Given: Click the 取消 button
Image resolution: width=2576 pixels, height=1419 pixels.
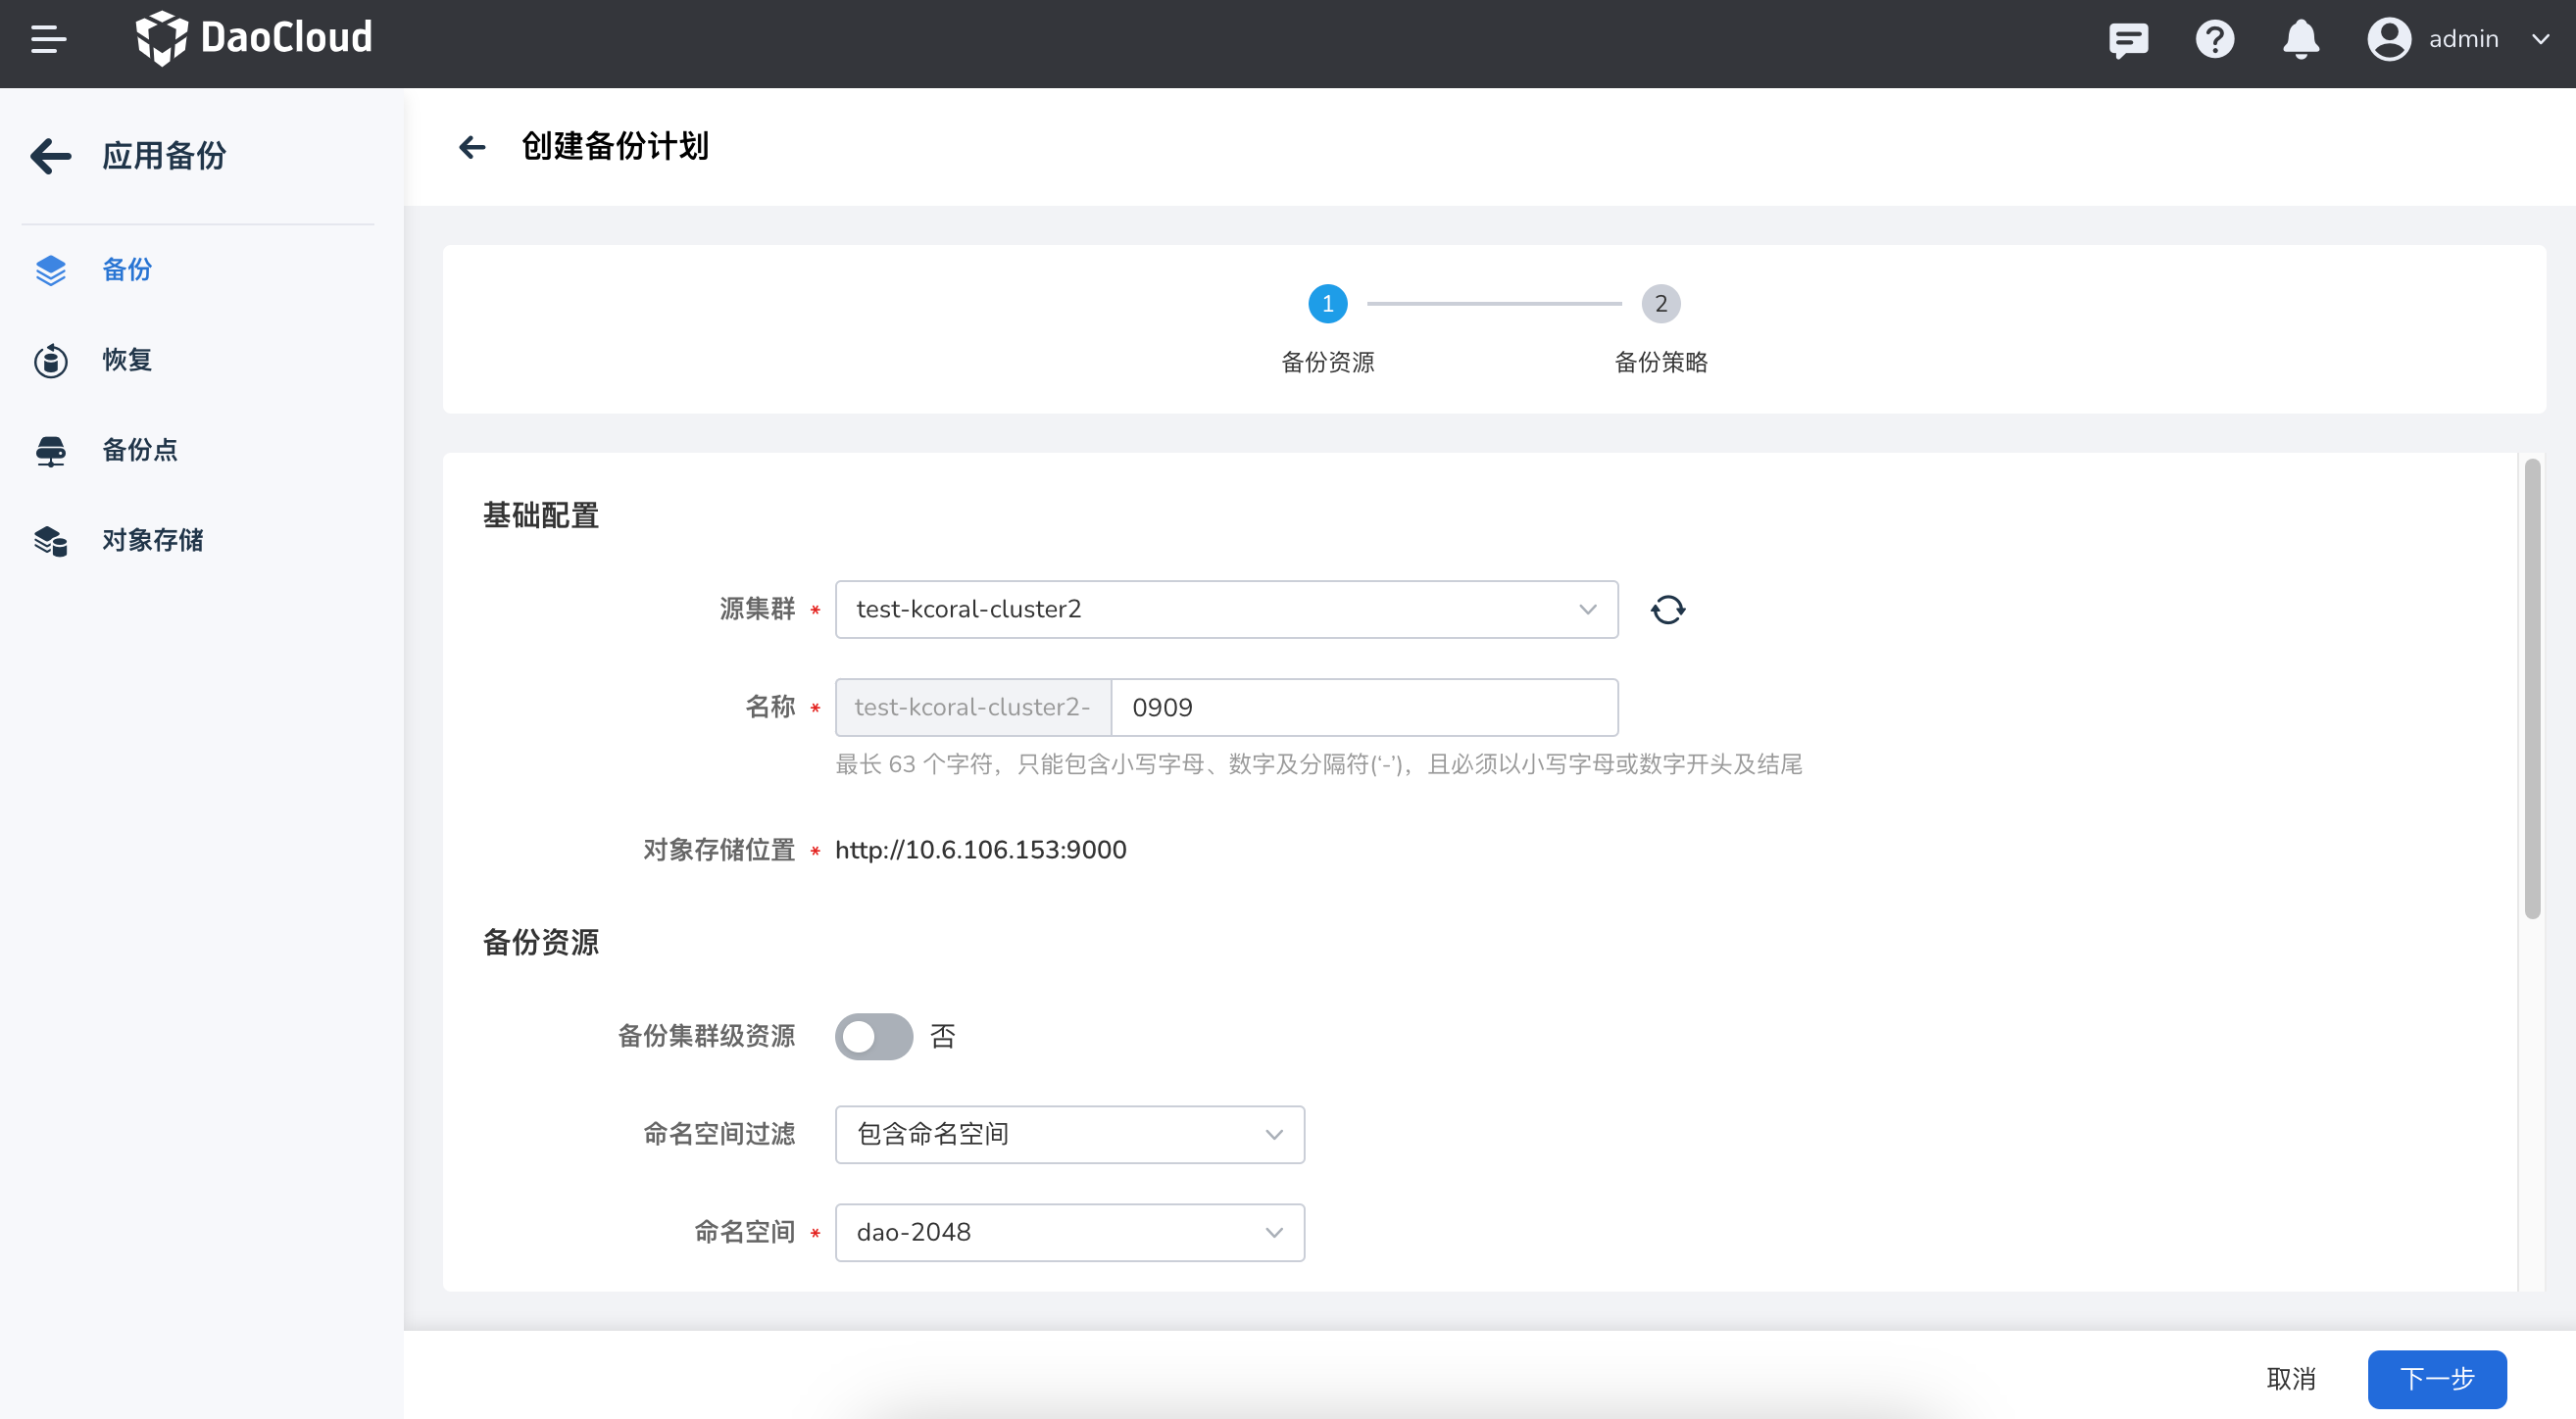Looking at the screenshot, I should click(x=2290, y=1378).
